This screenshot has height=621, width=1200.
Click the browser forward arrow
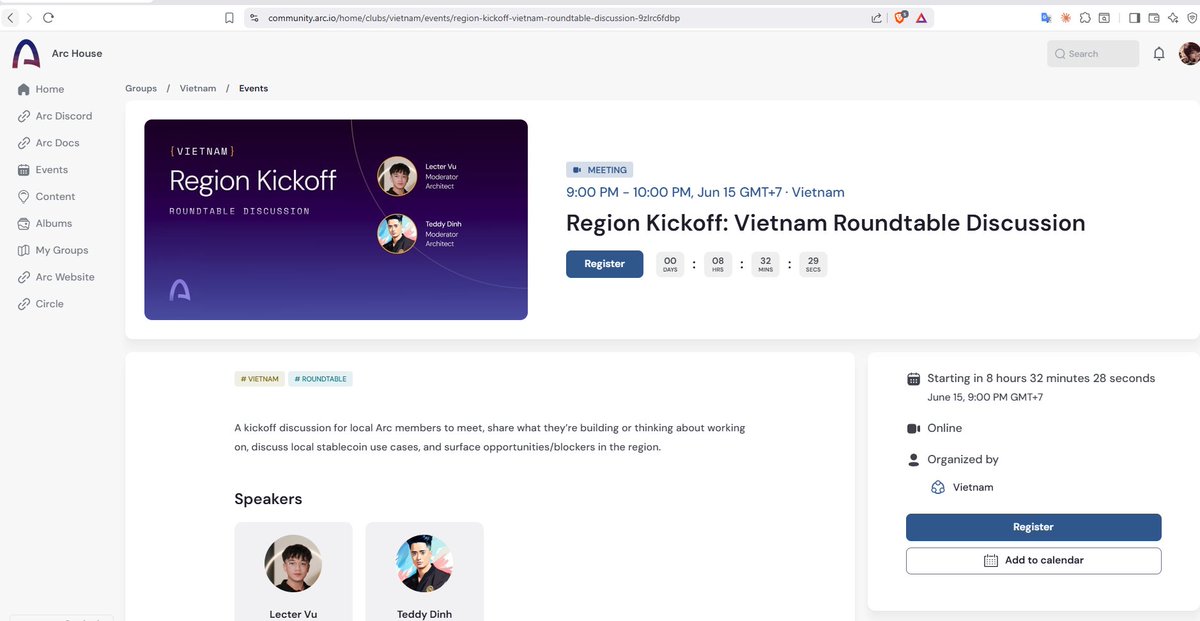(x=29, y=18)
